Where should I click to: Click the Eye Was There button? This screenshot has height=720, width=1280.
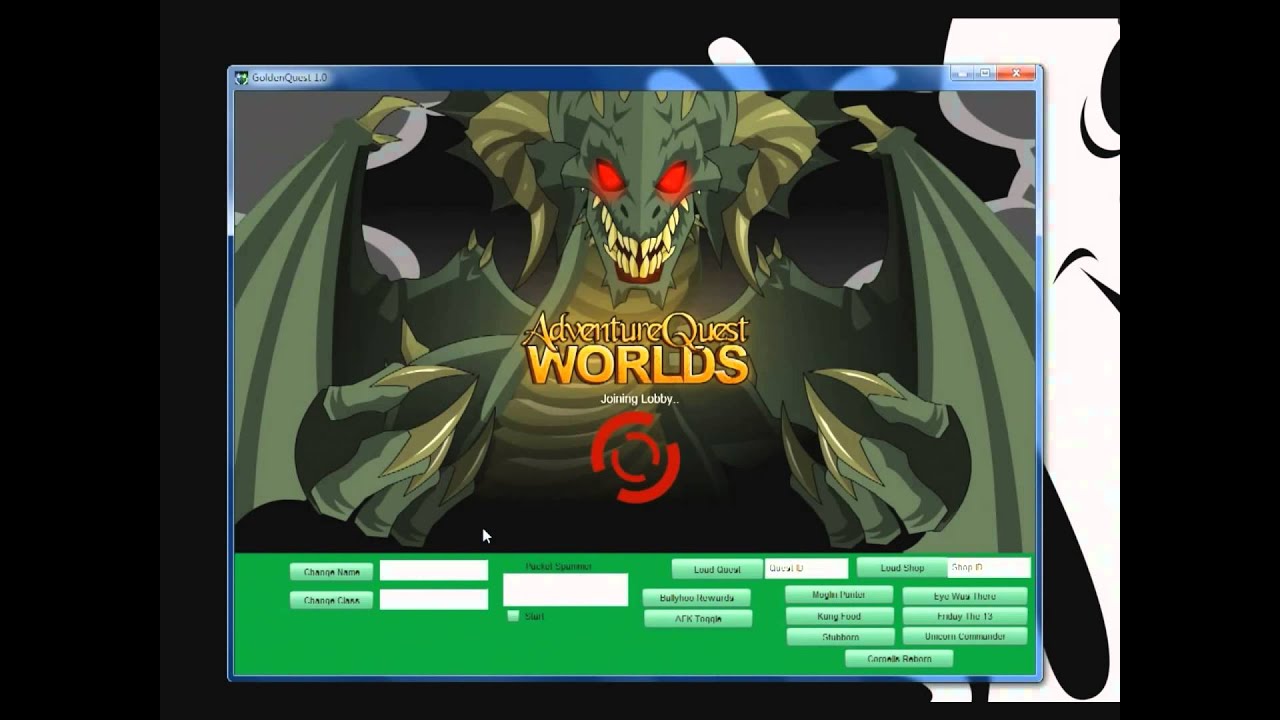(965, 596)
